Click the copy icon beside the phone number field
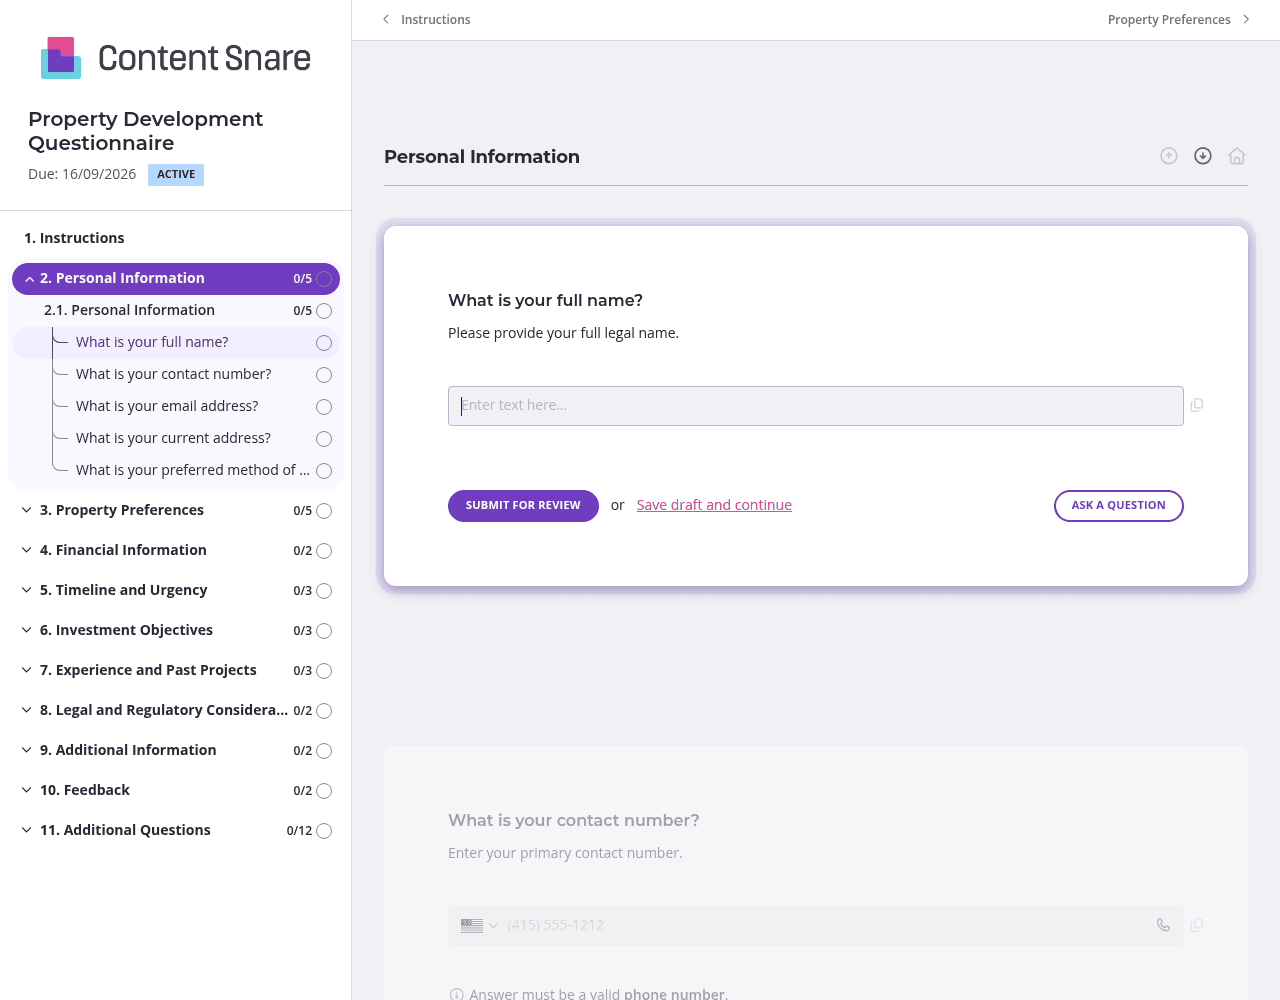Viewport: 1280px width, 1000px height. 1197,925
